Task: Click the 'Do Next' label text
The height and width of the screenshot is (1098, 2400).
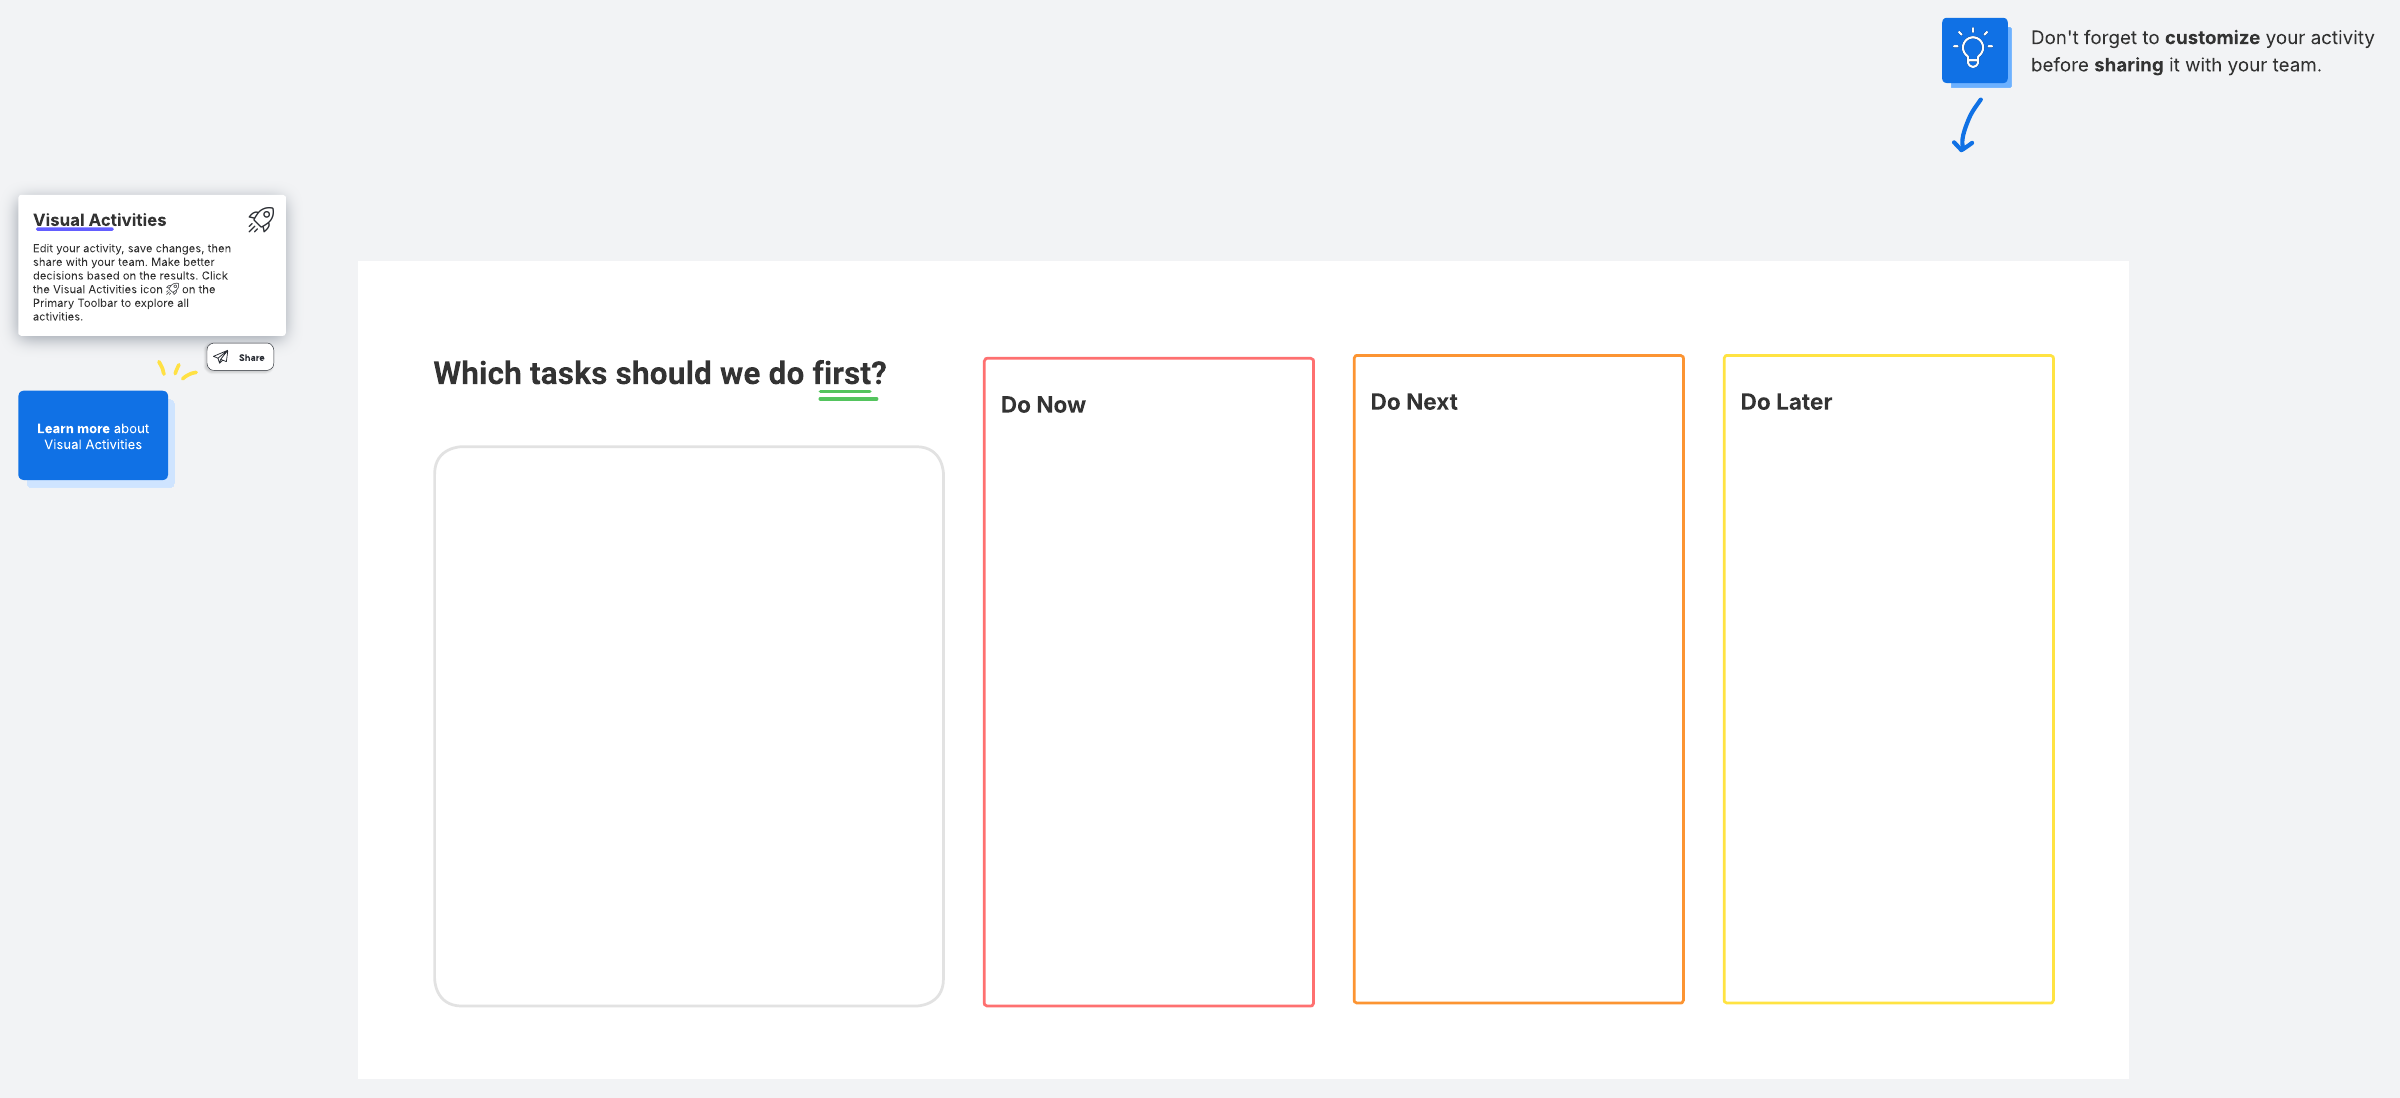Action: coord(1413,402)
